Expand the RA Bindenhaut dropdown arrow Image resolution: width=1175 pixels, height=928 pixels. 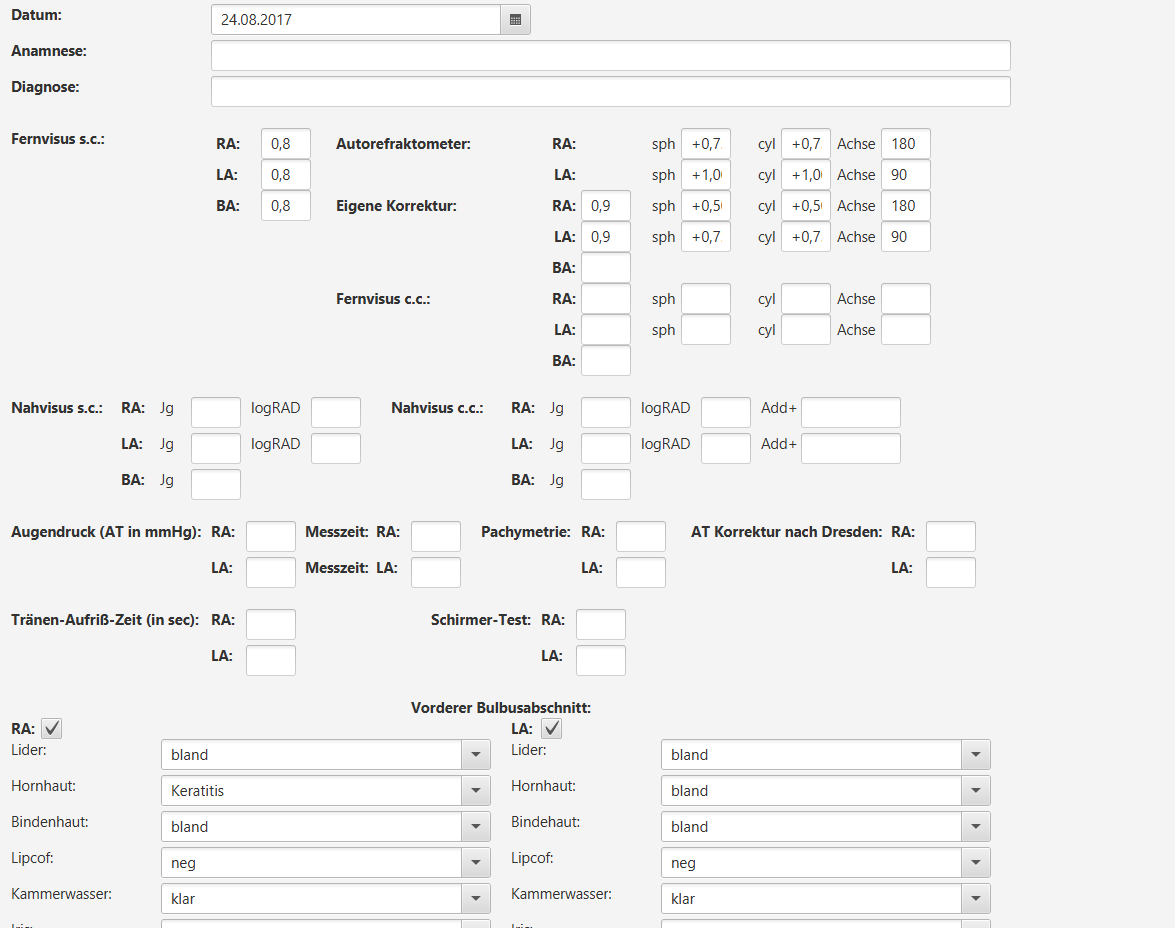476,827
